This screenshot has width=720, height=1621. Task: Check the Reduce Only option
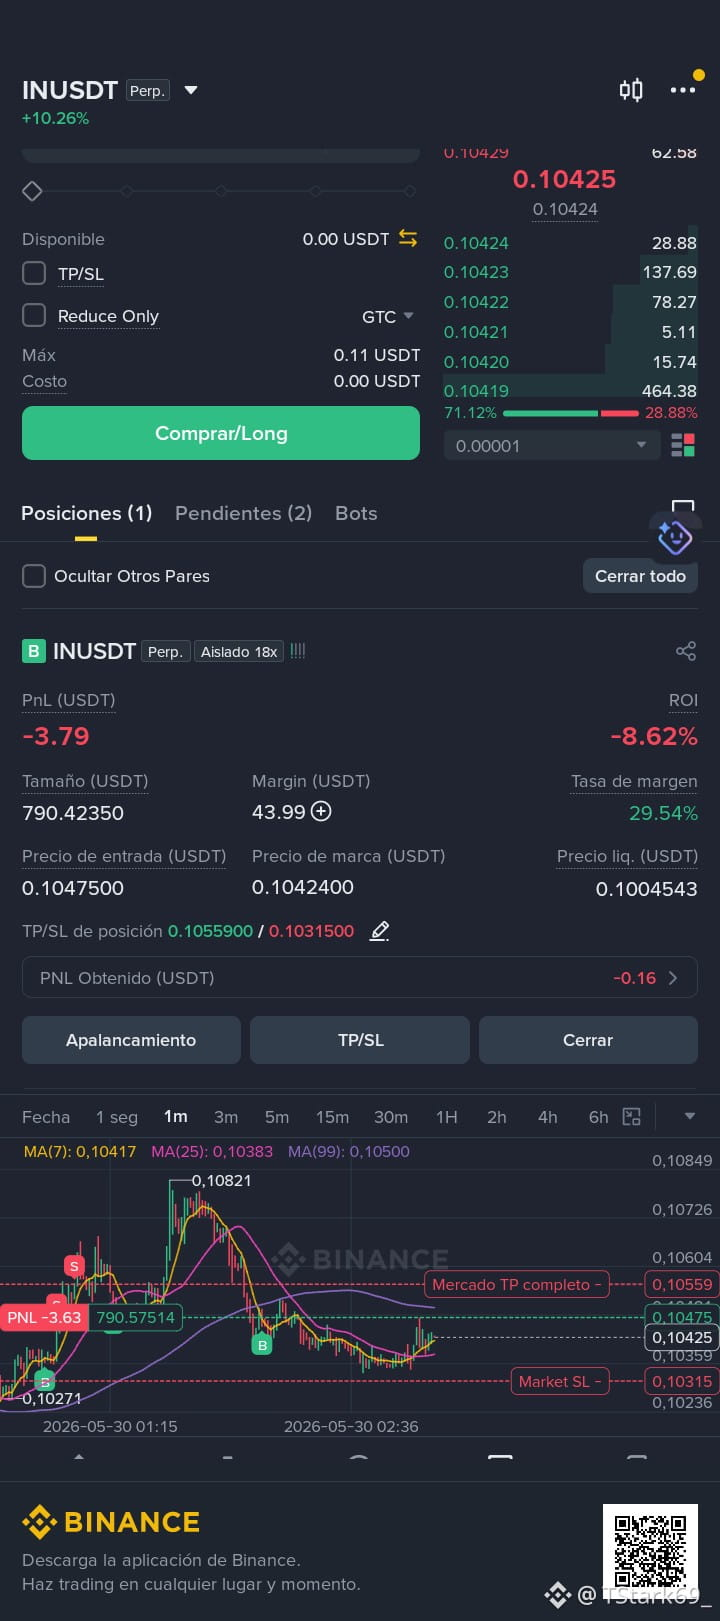(x=34, y=316)
